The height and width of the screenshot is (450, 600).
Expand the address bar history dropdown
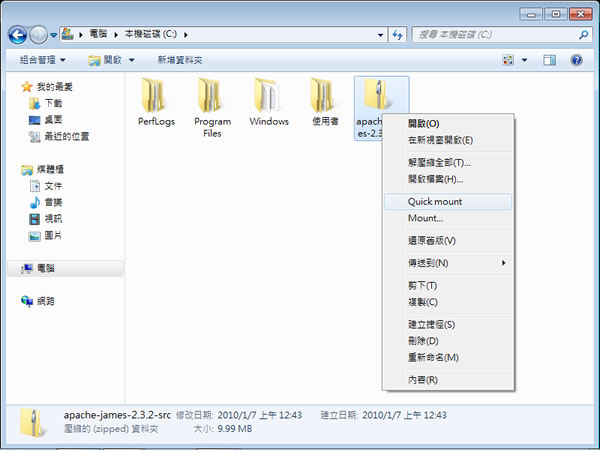380,35
